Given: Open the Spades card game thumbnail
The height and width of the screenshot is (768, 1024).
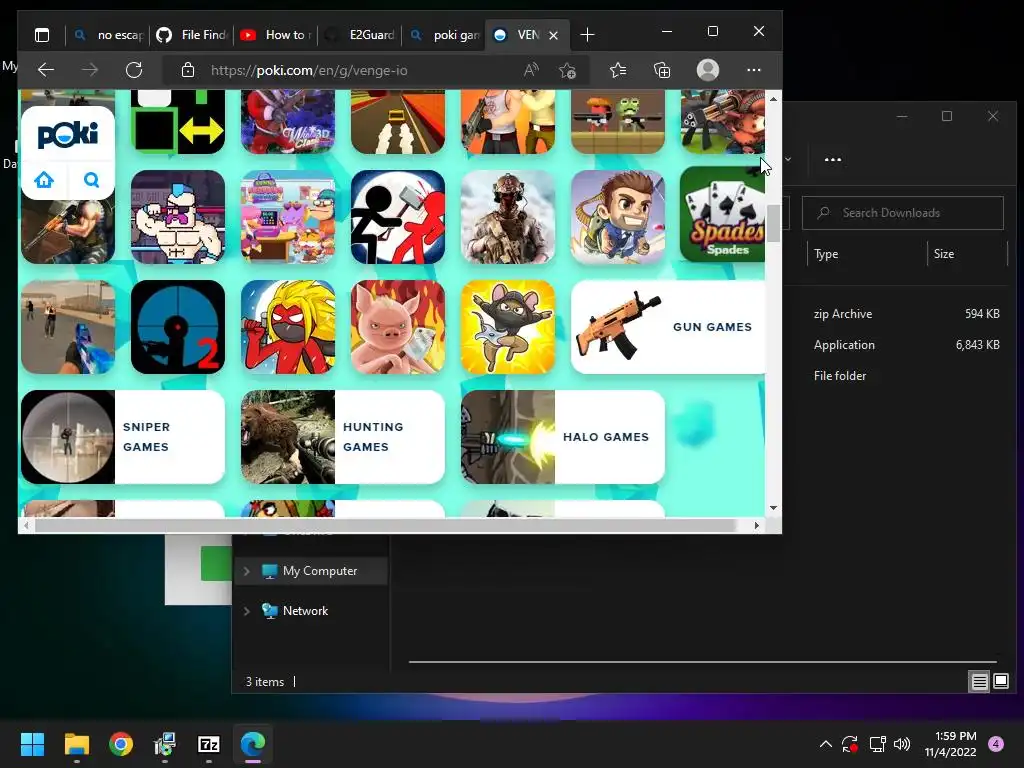Looking at the screenshot, I should pos(722,216).
